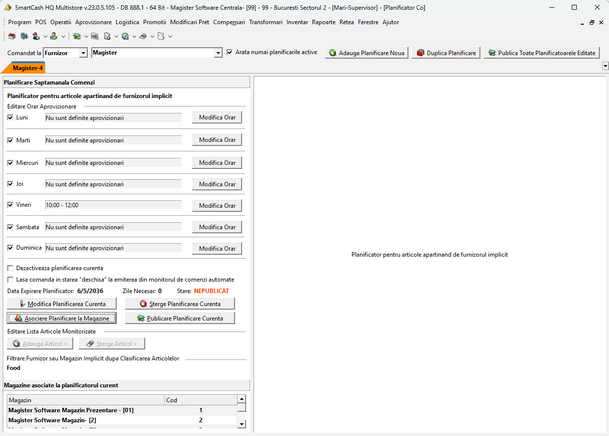609x436 pixels.
Task: Click the Magazin column header
Action: pos(85,400)
